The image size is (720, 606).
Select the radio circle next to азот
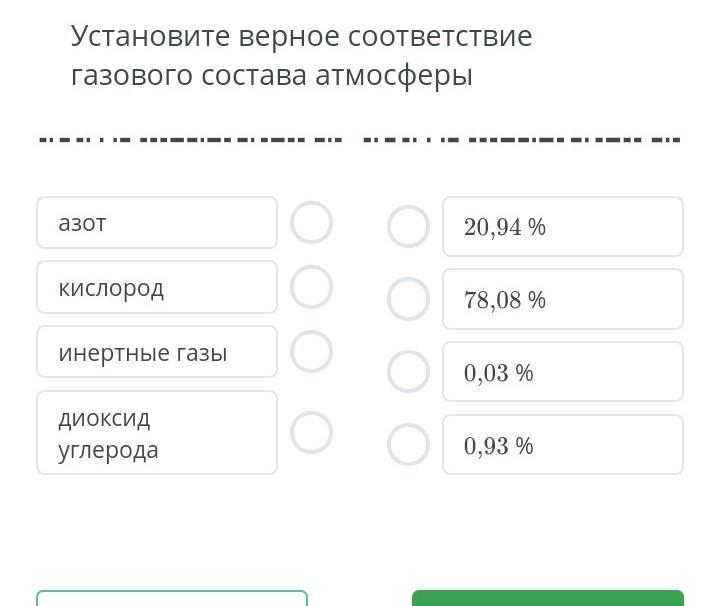(x=311, y=223)
